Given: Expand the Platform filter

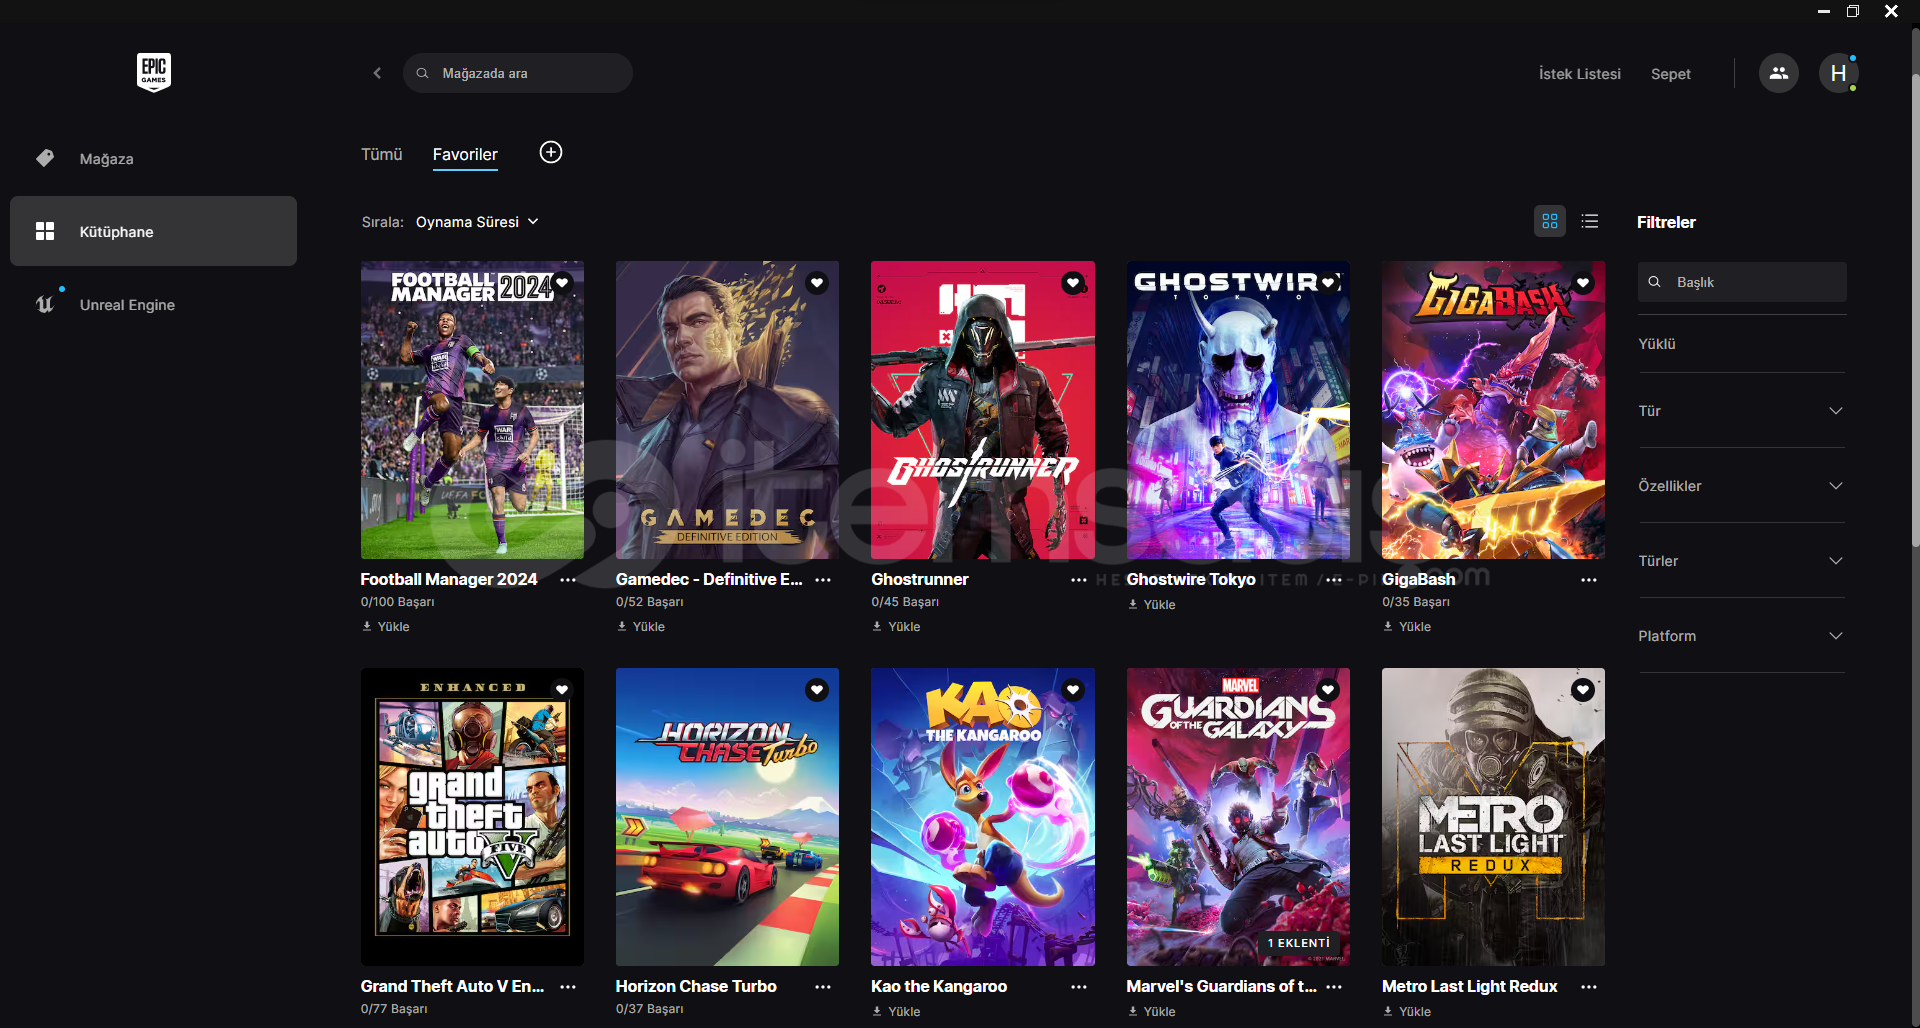Looking at the screenshot, I should click(1741, 636).
